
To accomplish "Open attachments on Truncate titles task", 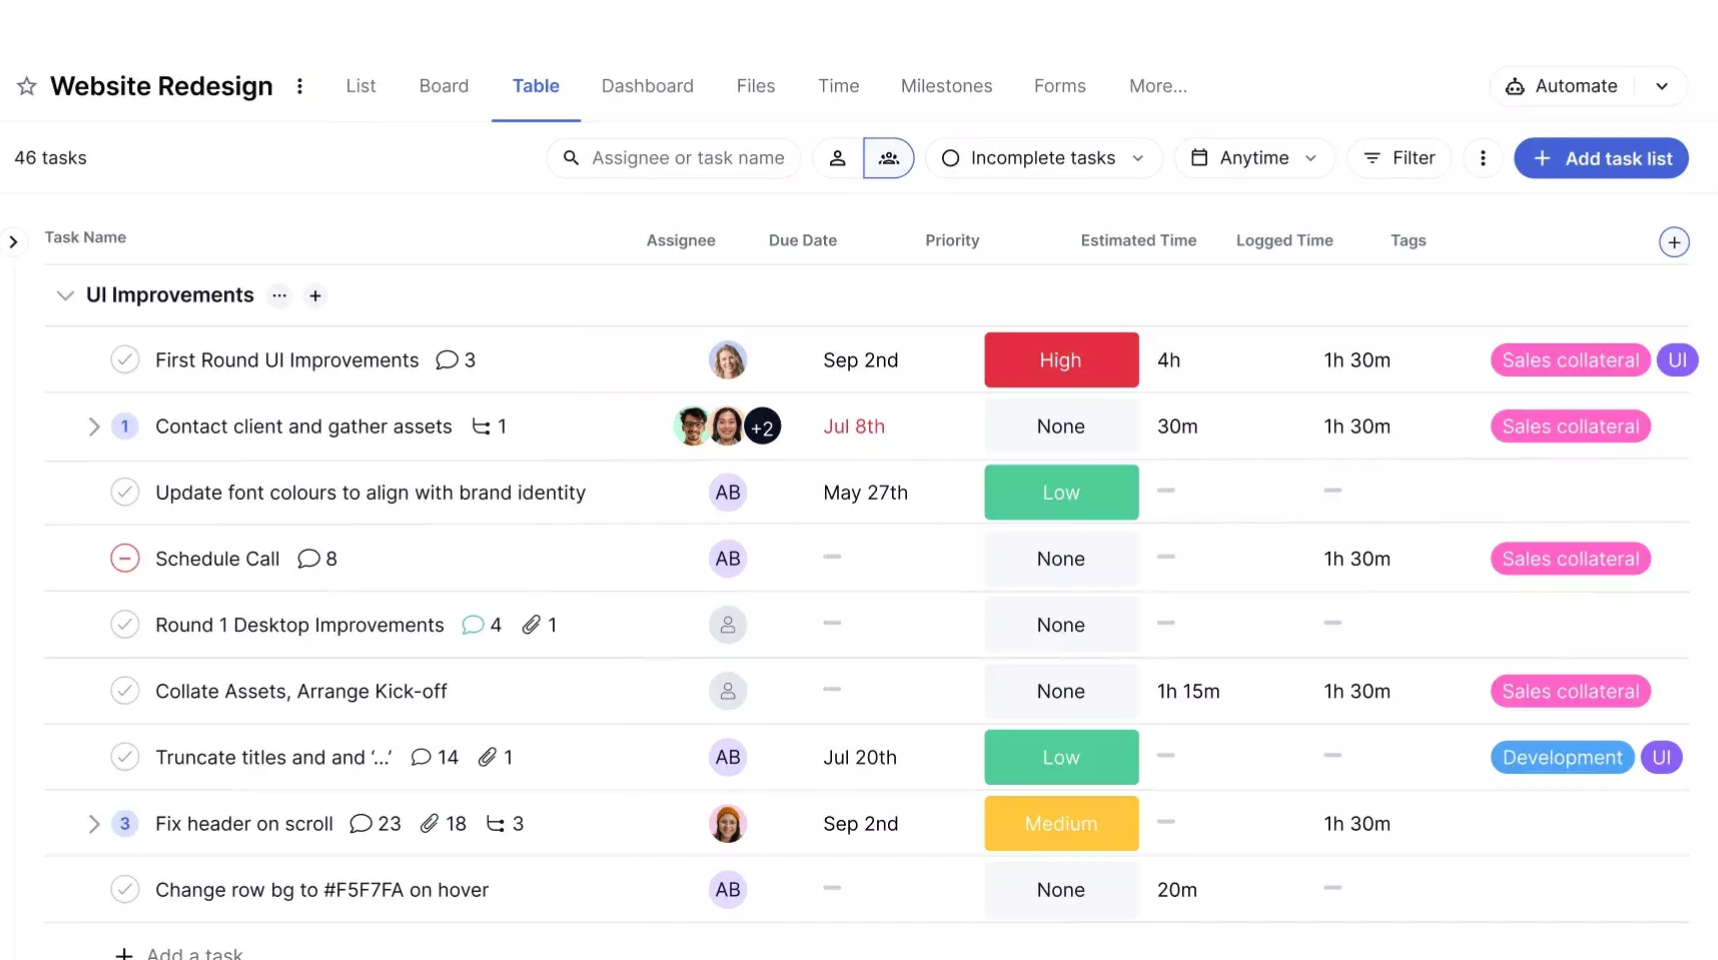I will pyautogui.click(x=495, y=758).
